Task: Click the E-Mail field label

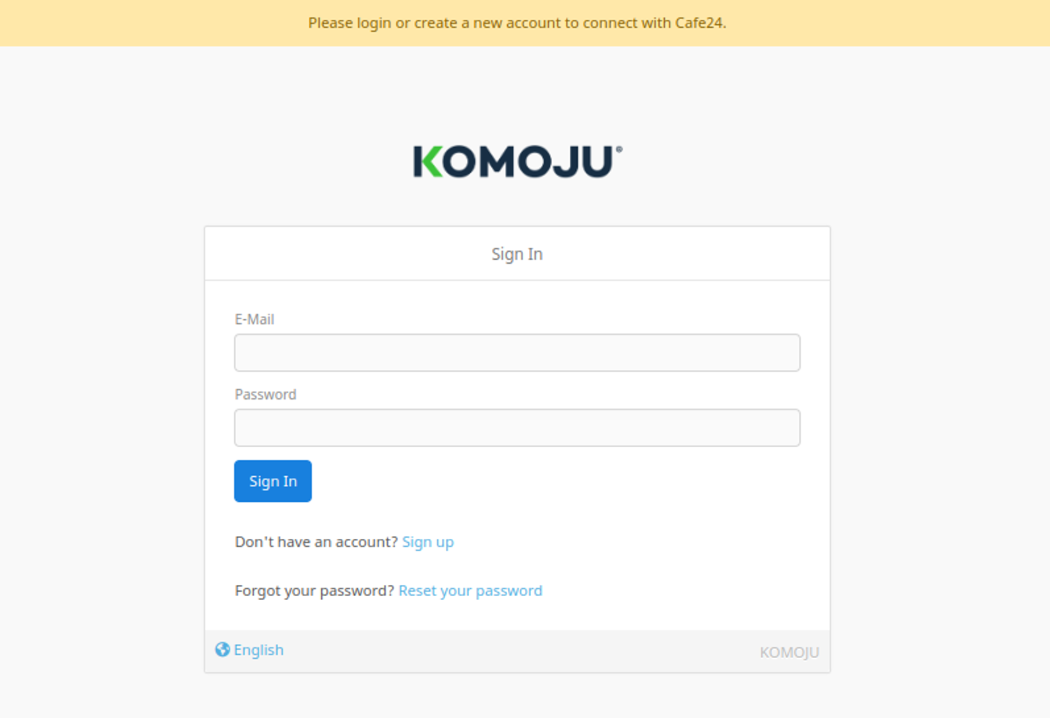Action: coord(254,320)
